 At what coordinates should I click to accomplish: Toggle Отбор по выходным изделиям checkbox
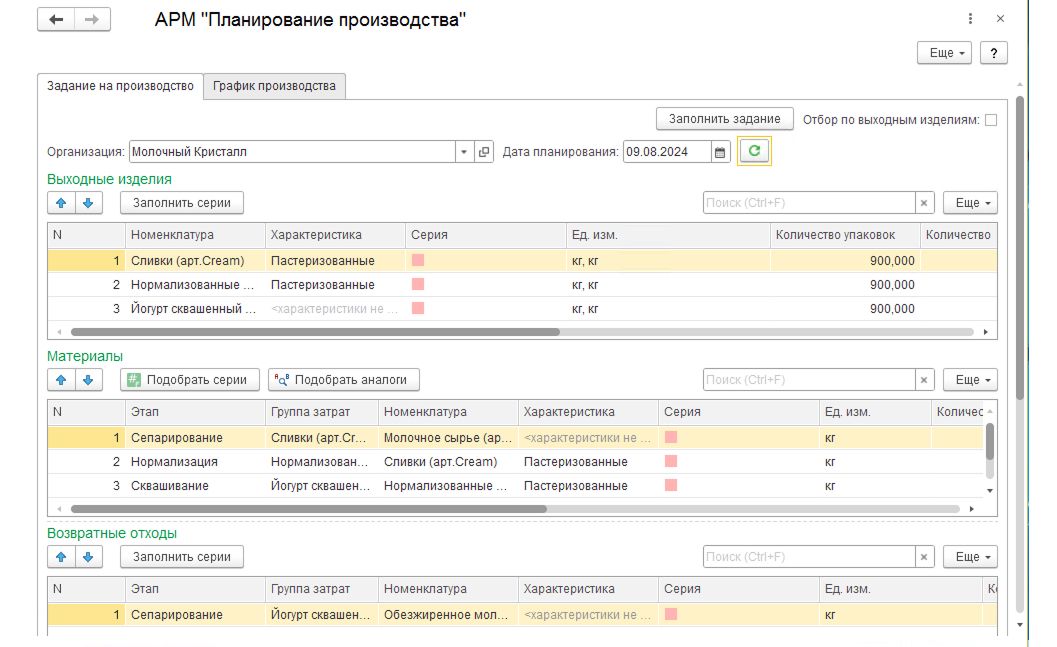(x=990, y=120)
